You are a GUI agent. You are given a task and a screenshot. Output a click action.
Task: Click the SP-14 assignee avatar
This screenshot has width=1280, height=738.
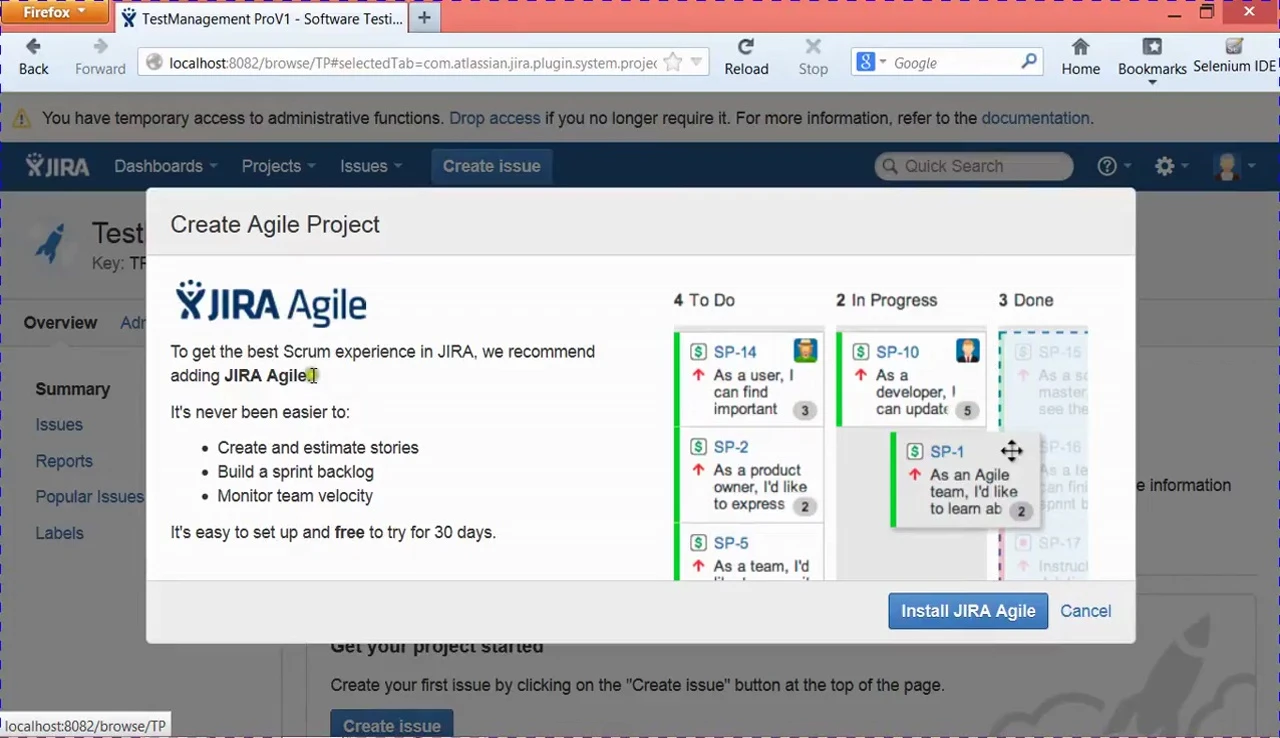[805, 350]
